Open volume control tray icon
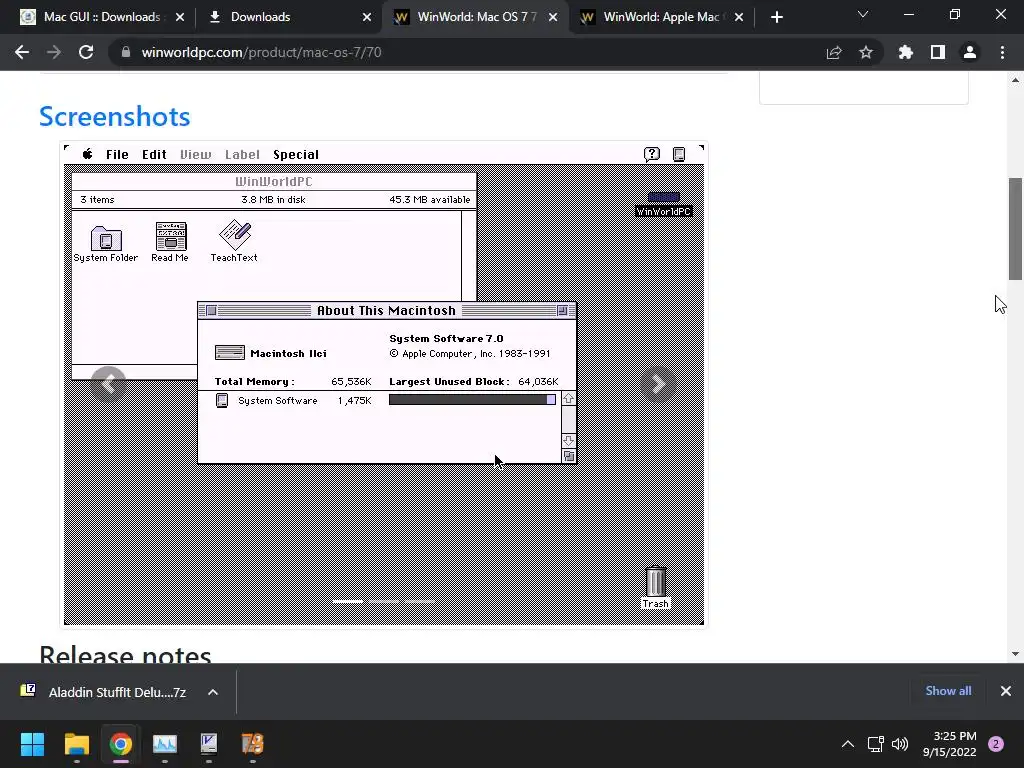The width and height of the screenshot is (1024, 768). click(900, 744)
